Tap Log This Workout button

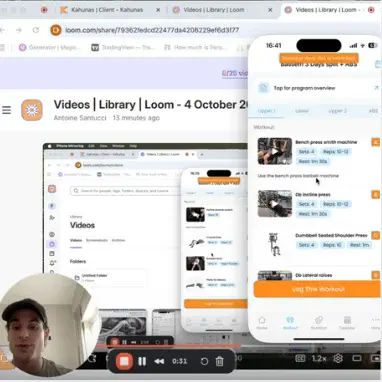tap(317, 289)
